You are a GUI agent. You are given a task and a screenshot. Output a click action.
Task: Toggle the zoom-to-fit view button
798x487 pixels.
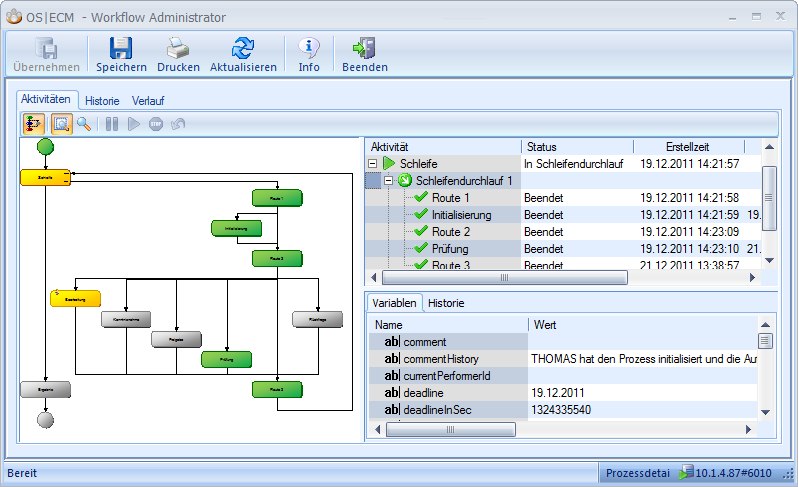click(x=60, y=124)
